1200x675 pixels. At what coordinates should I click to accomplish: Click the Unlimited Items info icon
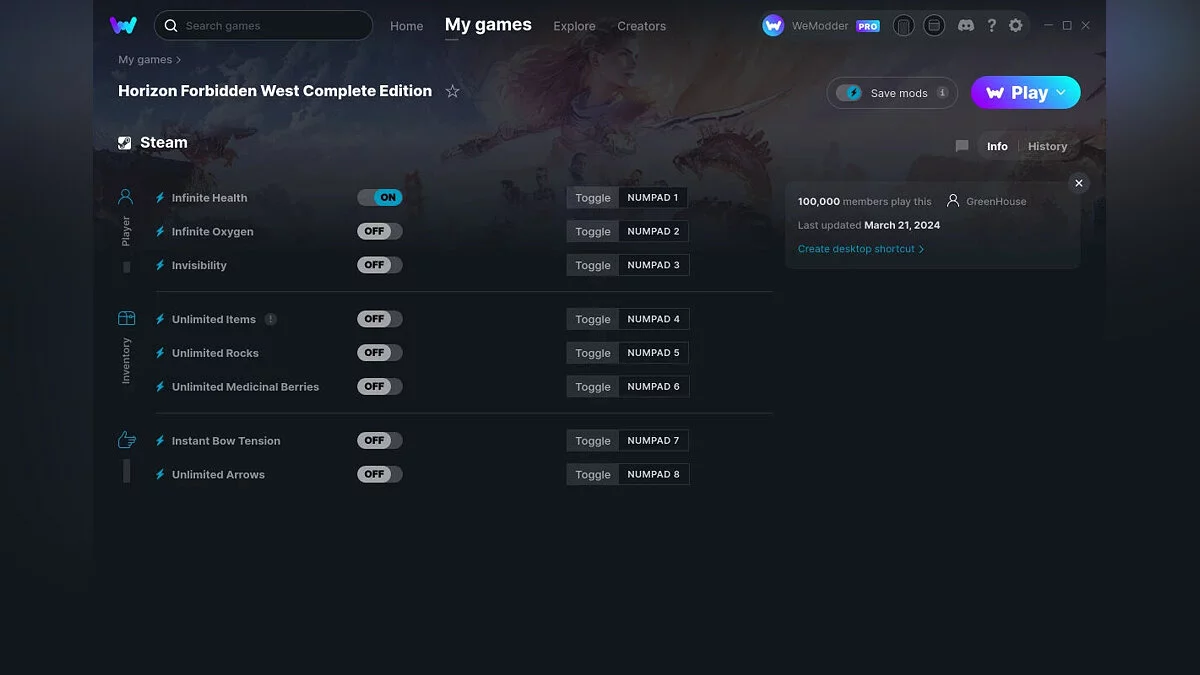point(271,319)
